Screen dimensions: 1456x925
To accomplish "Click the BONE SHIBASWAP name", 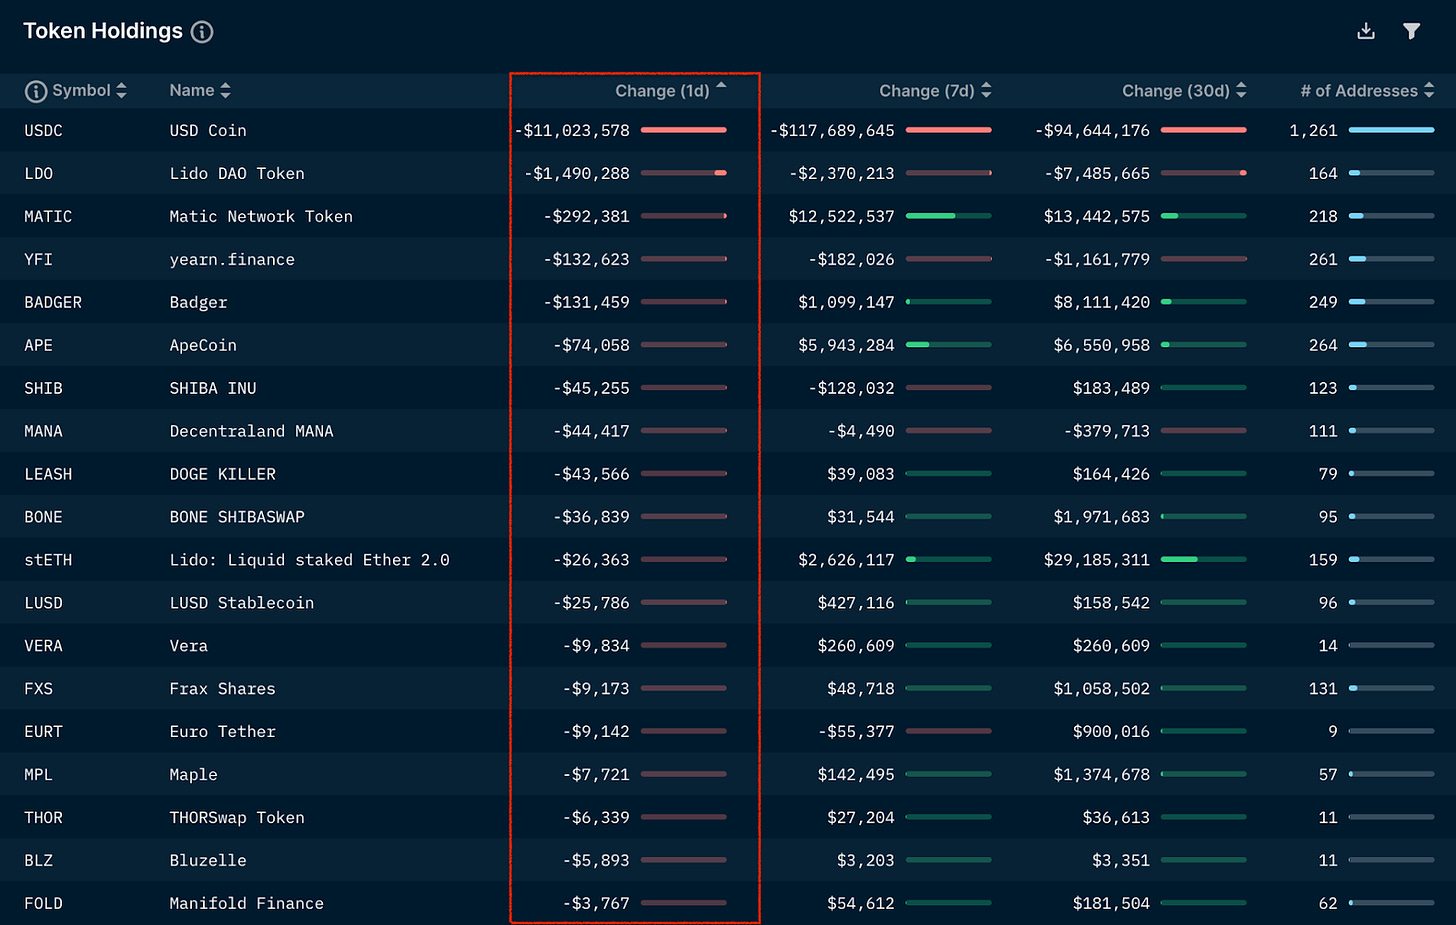I will click(237, 518).
